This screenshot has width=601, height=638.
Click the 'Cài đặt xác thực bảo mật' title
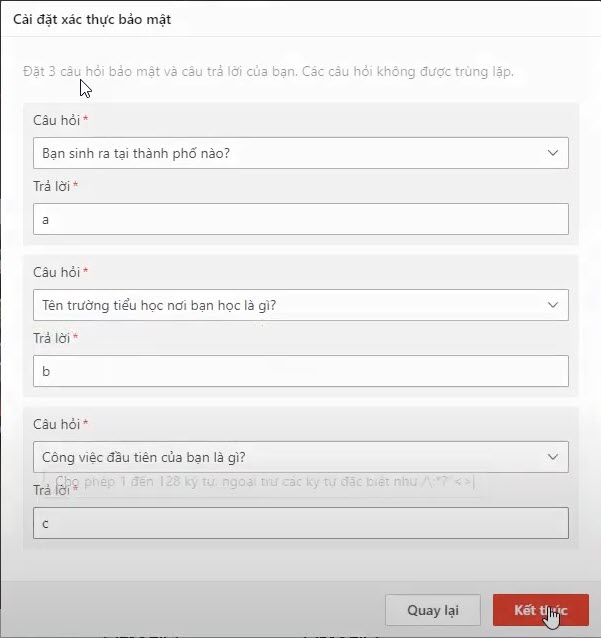coord(98,19)
